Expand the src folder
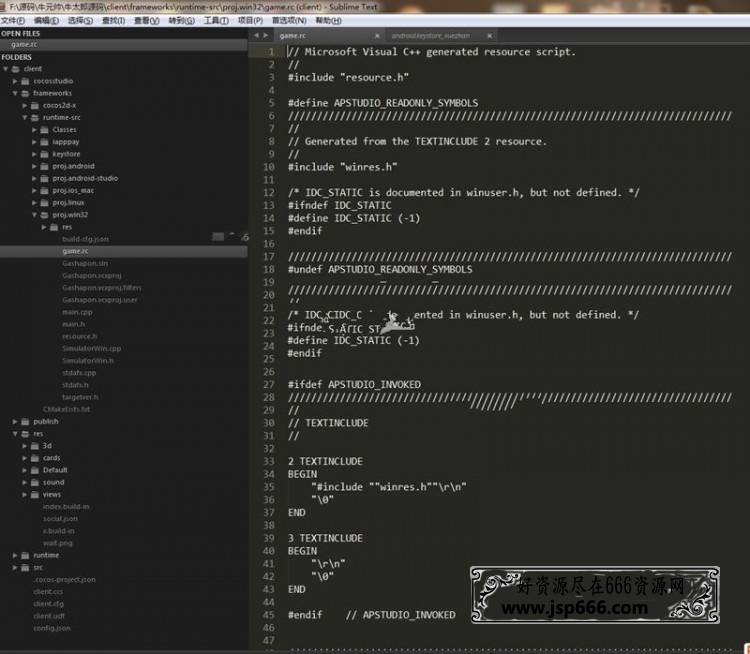Image resolution: width=750 pixels, height=654 pixels. coord(15,567)
